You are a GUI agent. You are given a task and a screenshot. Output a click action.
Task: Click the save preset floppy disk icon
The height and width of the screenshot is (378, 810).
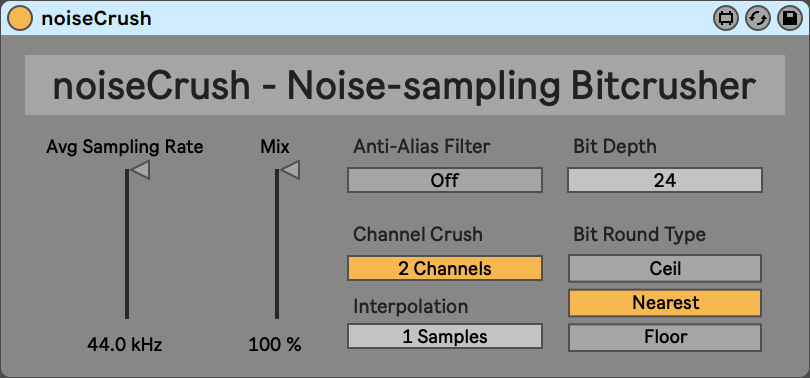click(x=790, y=19)
